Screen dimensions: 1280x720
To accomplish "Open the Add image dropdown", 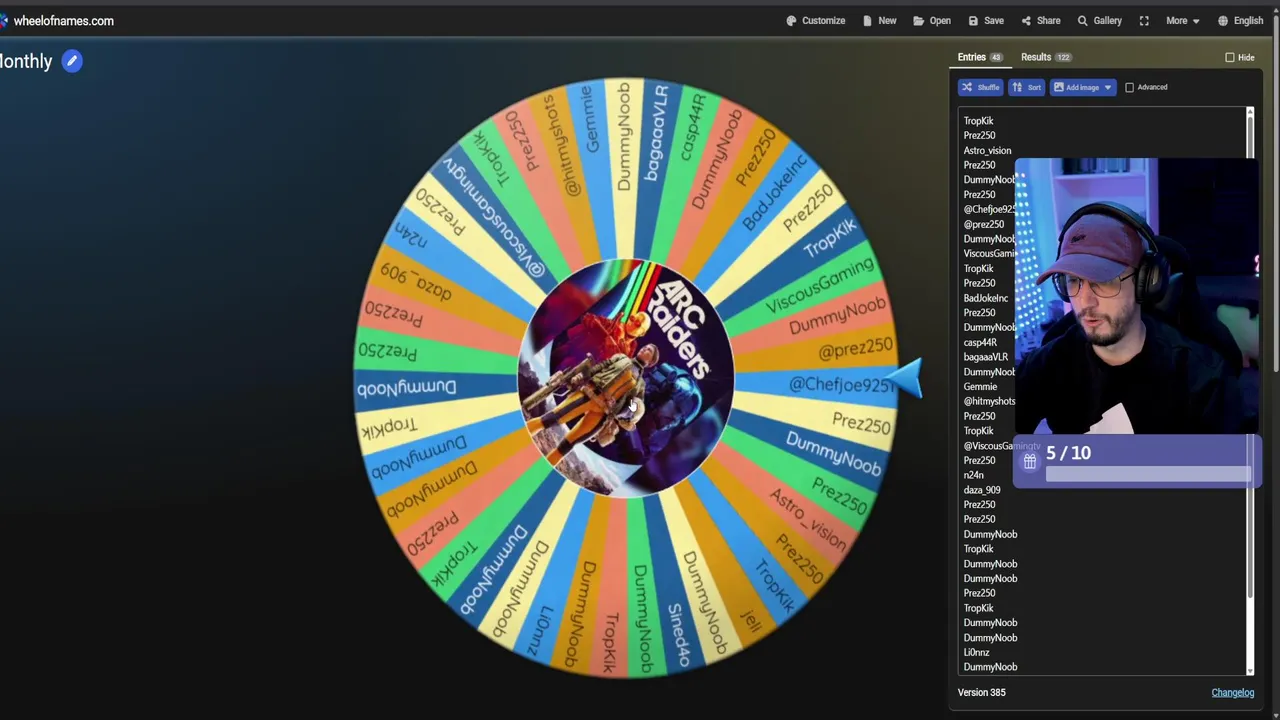I will tap(1082, 87).
